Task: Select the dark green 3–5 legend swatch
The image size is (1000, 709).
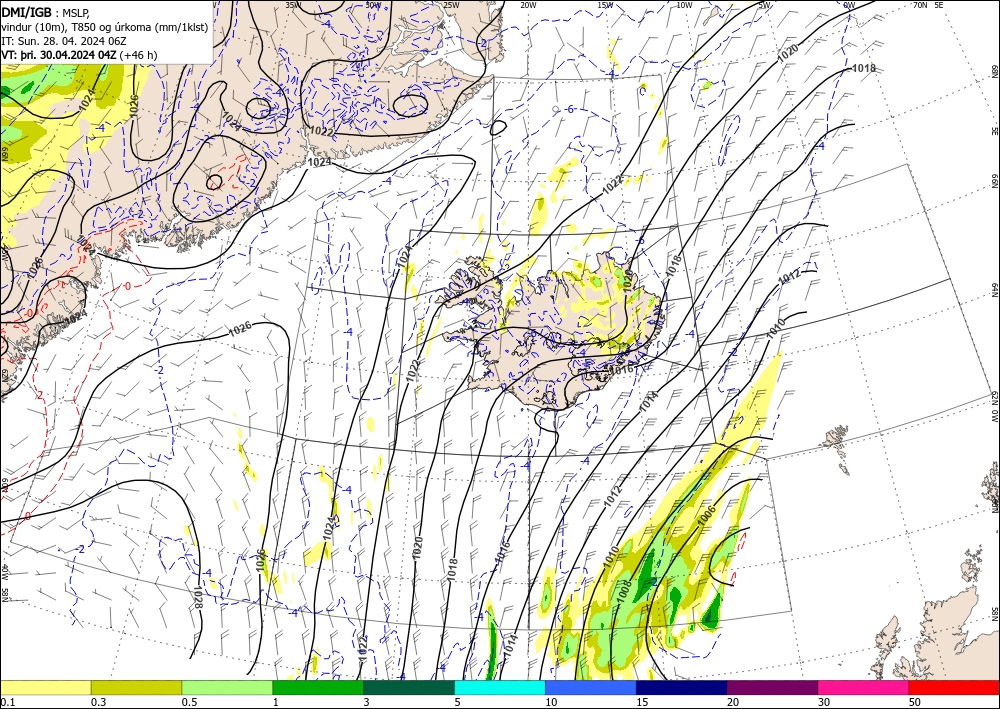Action: [409, 688]
